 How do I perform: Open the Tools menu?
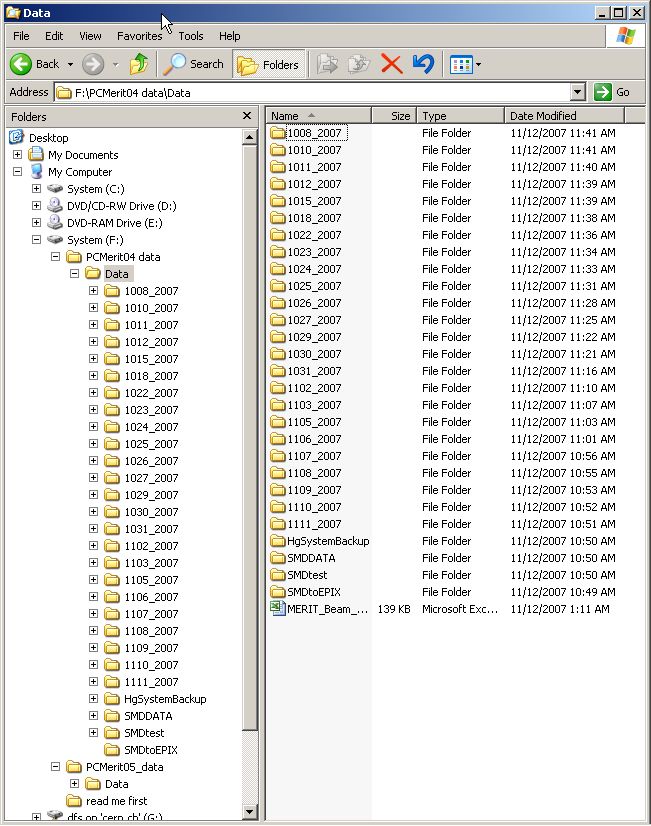tap(191, 36)
